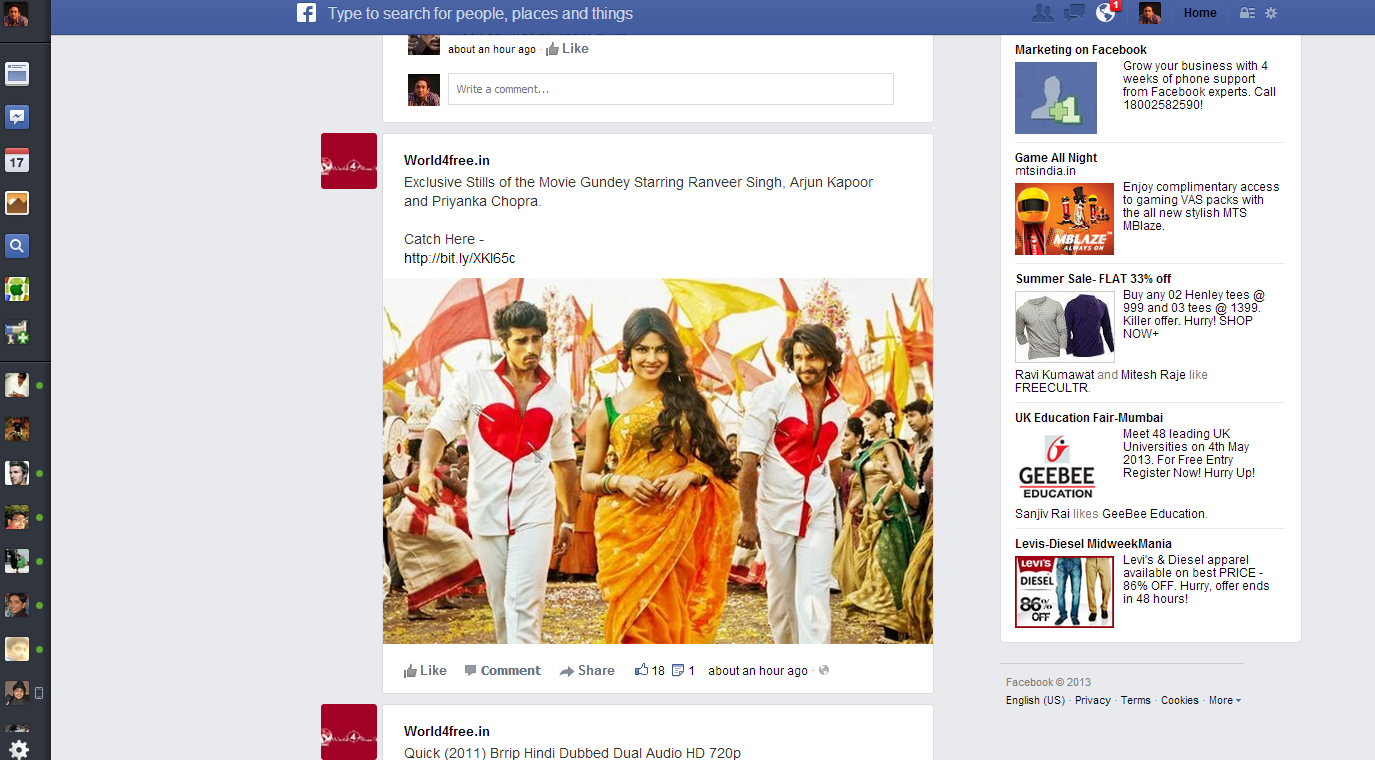The height and width of the screenshot is (760, 1375).
Task: Open first online friend in chat sidebar
Action: [x=17, y=385]
